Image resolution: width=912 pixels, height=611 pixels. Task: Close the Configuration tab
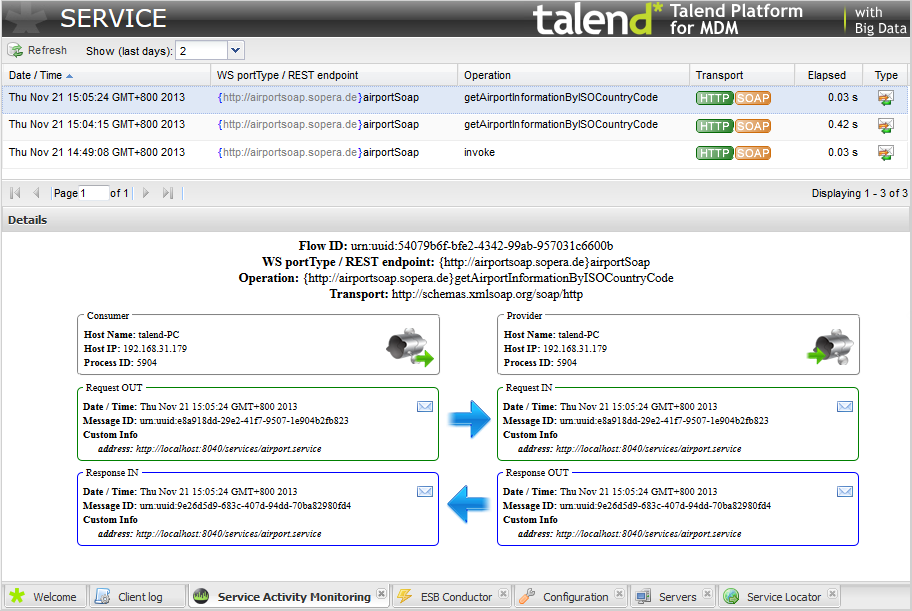(x=619, y=594)
